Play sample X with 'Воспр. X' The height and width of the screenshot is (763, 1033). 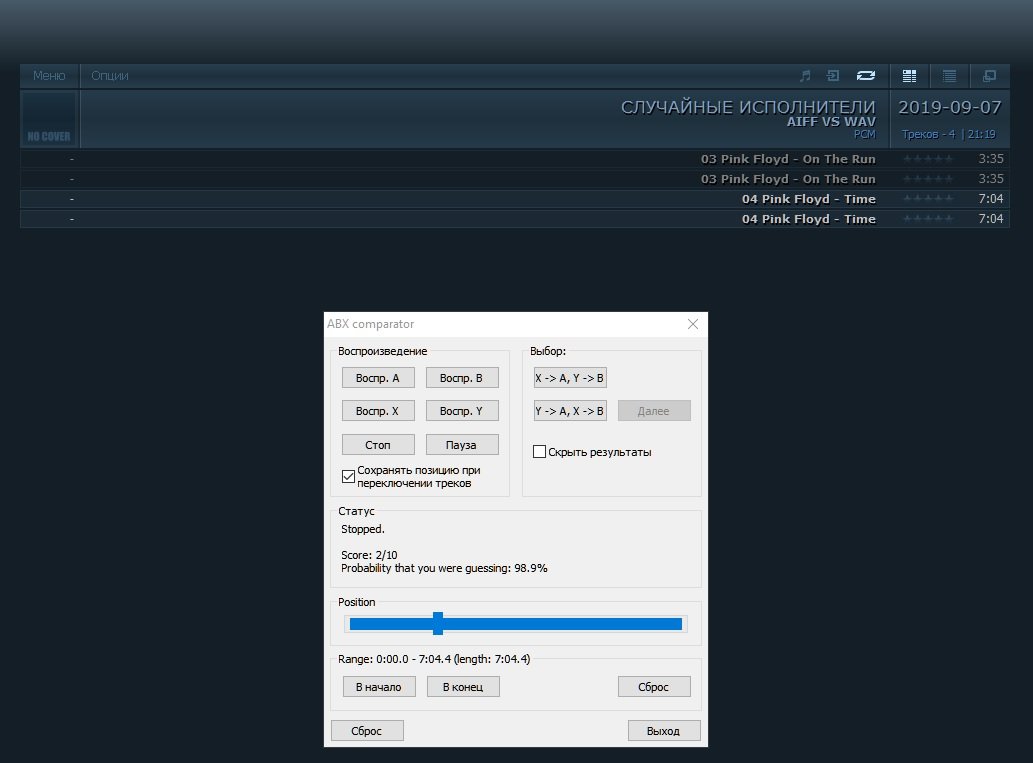coord(378,411)
